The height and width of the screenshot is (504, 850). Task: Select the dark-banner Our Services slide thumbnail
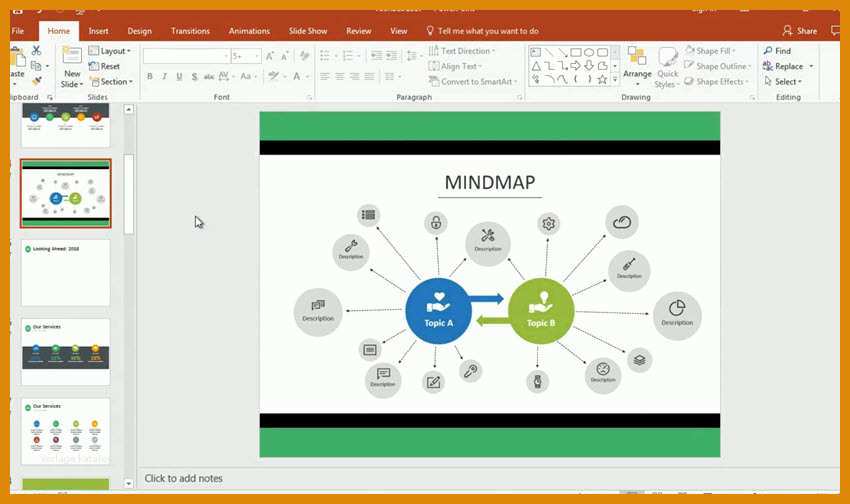click(66, 352)
